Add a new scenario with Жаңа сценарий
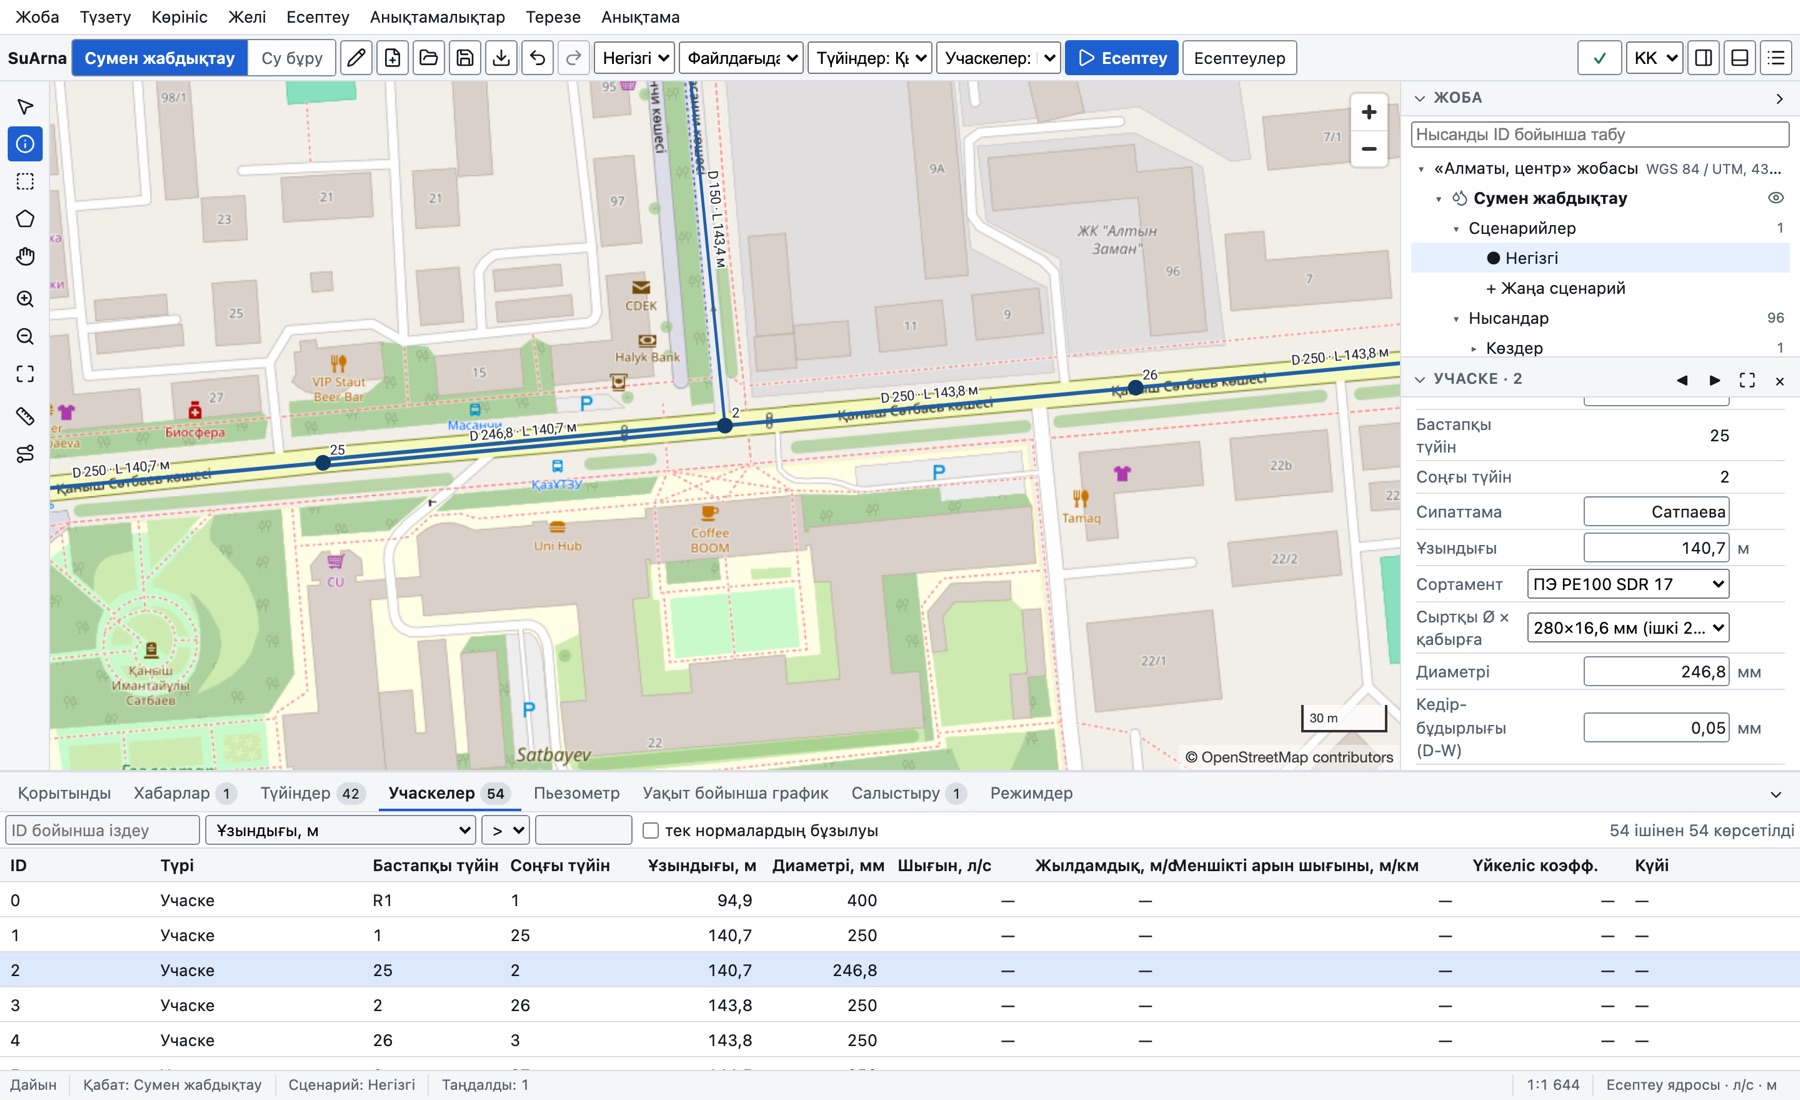 pyautogui.click(x=1555, y=288)
